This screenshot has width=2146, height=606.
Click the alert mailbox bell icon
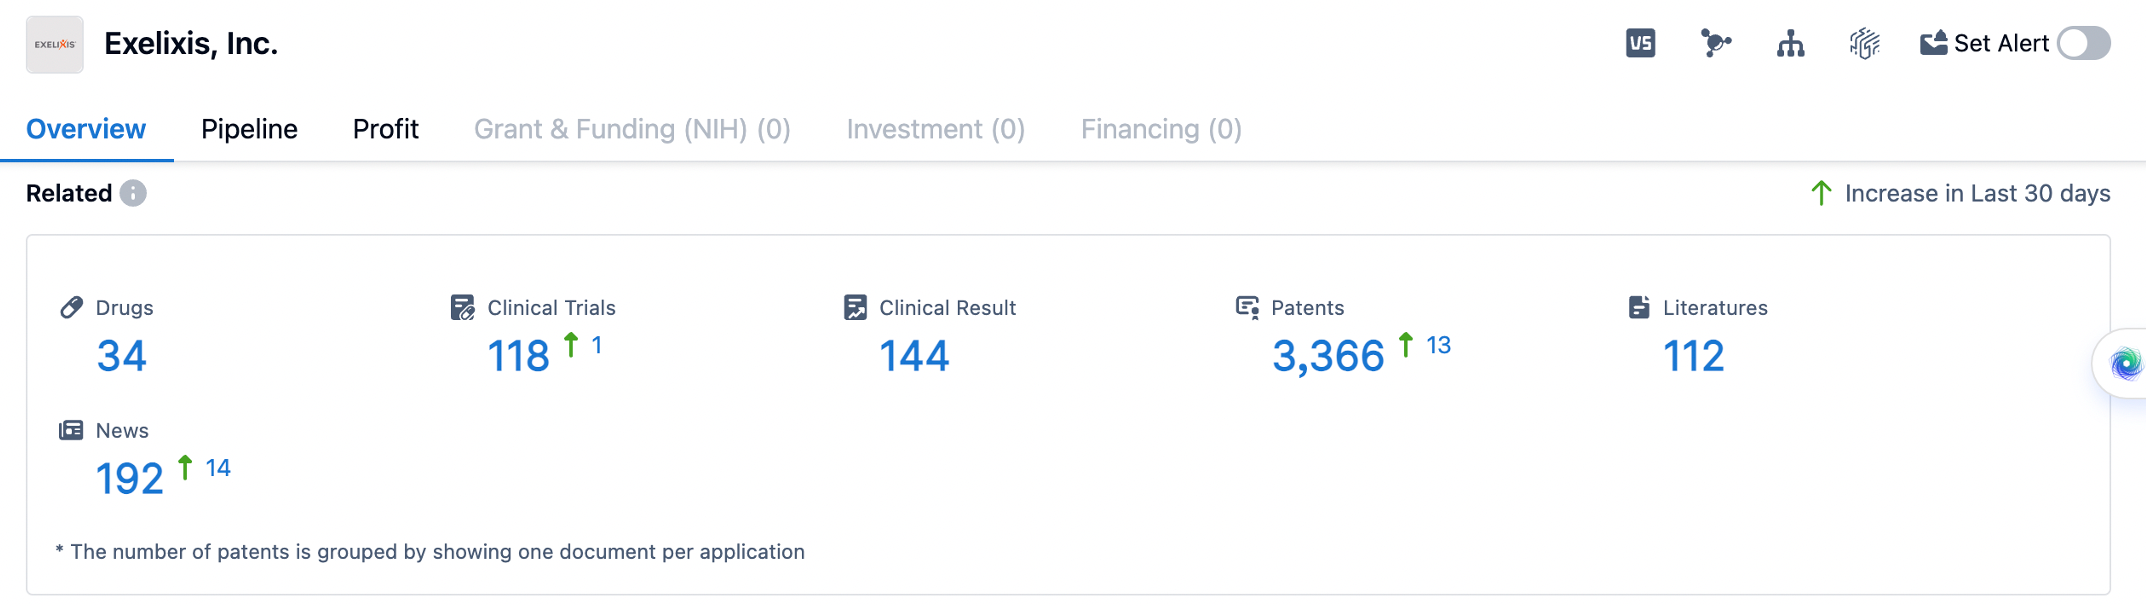(1933, 43)
